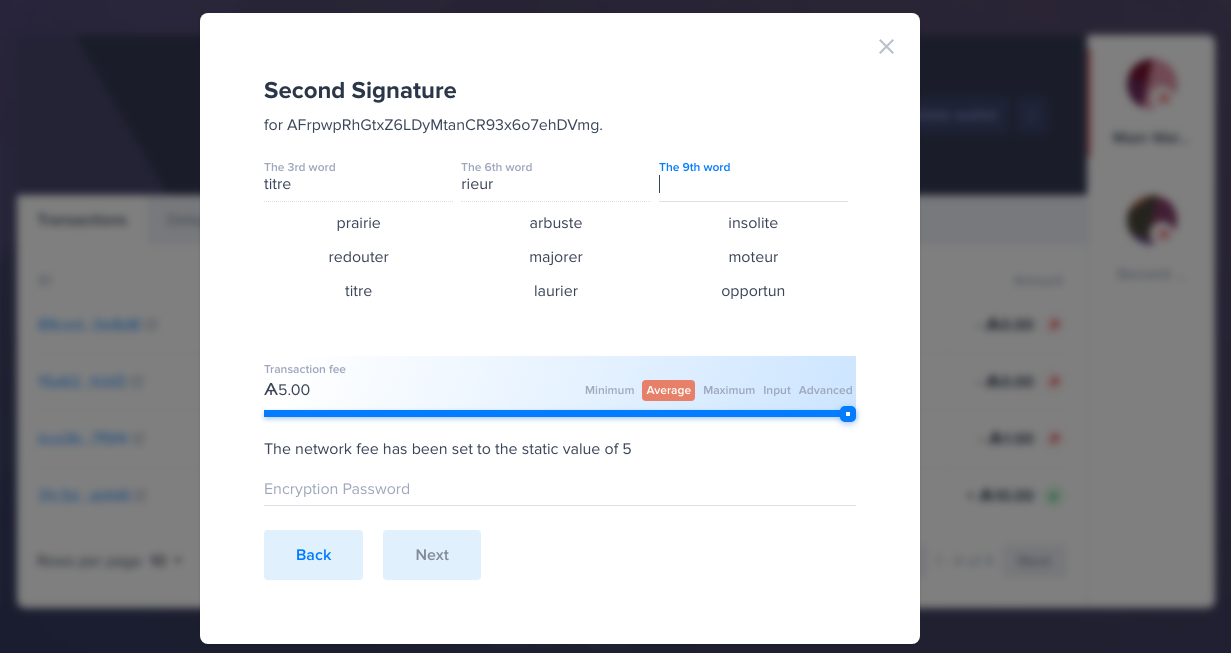The image size is (1231, 653).
Task: Switch the fee to Maximum
Action: [x=729, y=390]
